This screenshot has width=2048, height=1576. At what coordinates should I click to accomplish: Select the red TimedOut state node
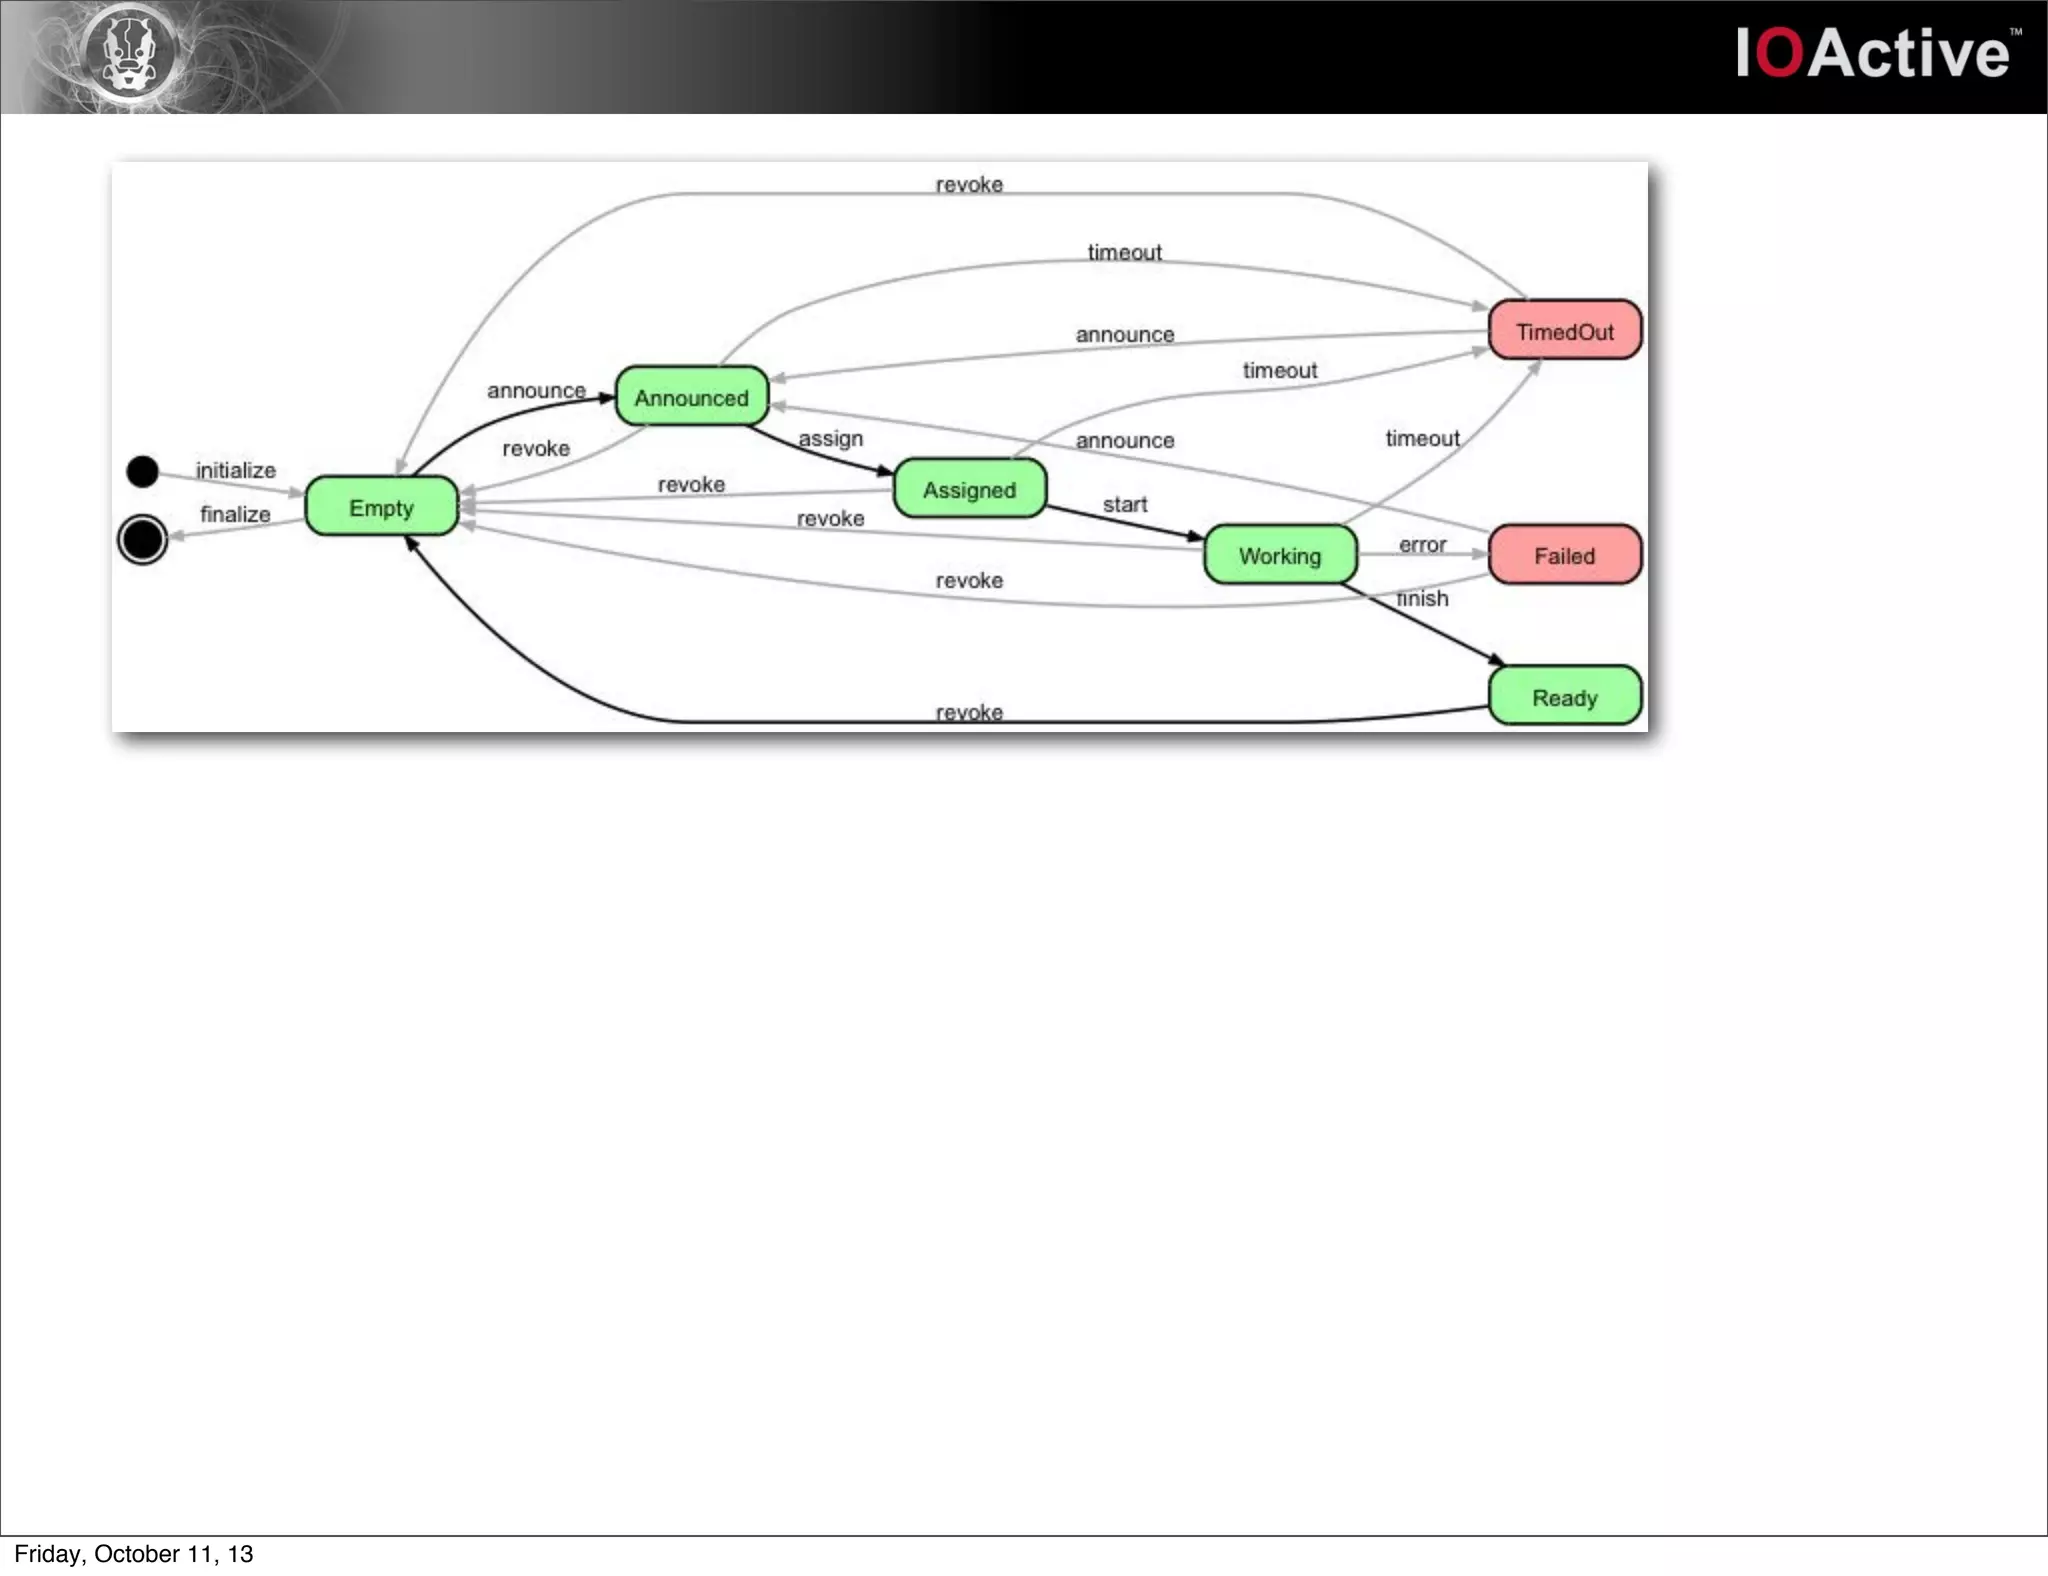pos(1564,331)
